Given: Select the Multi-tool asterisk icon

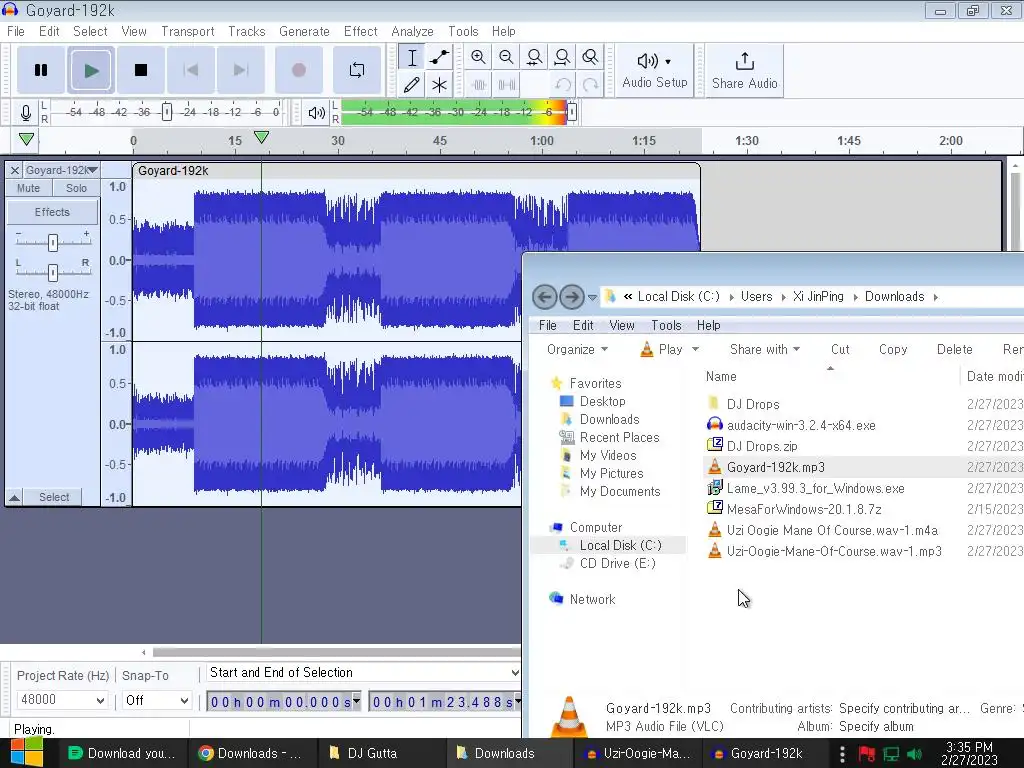Looking at the screenshot, I should [440, 85].
